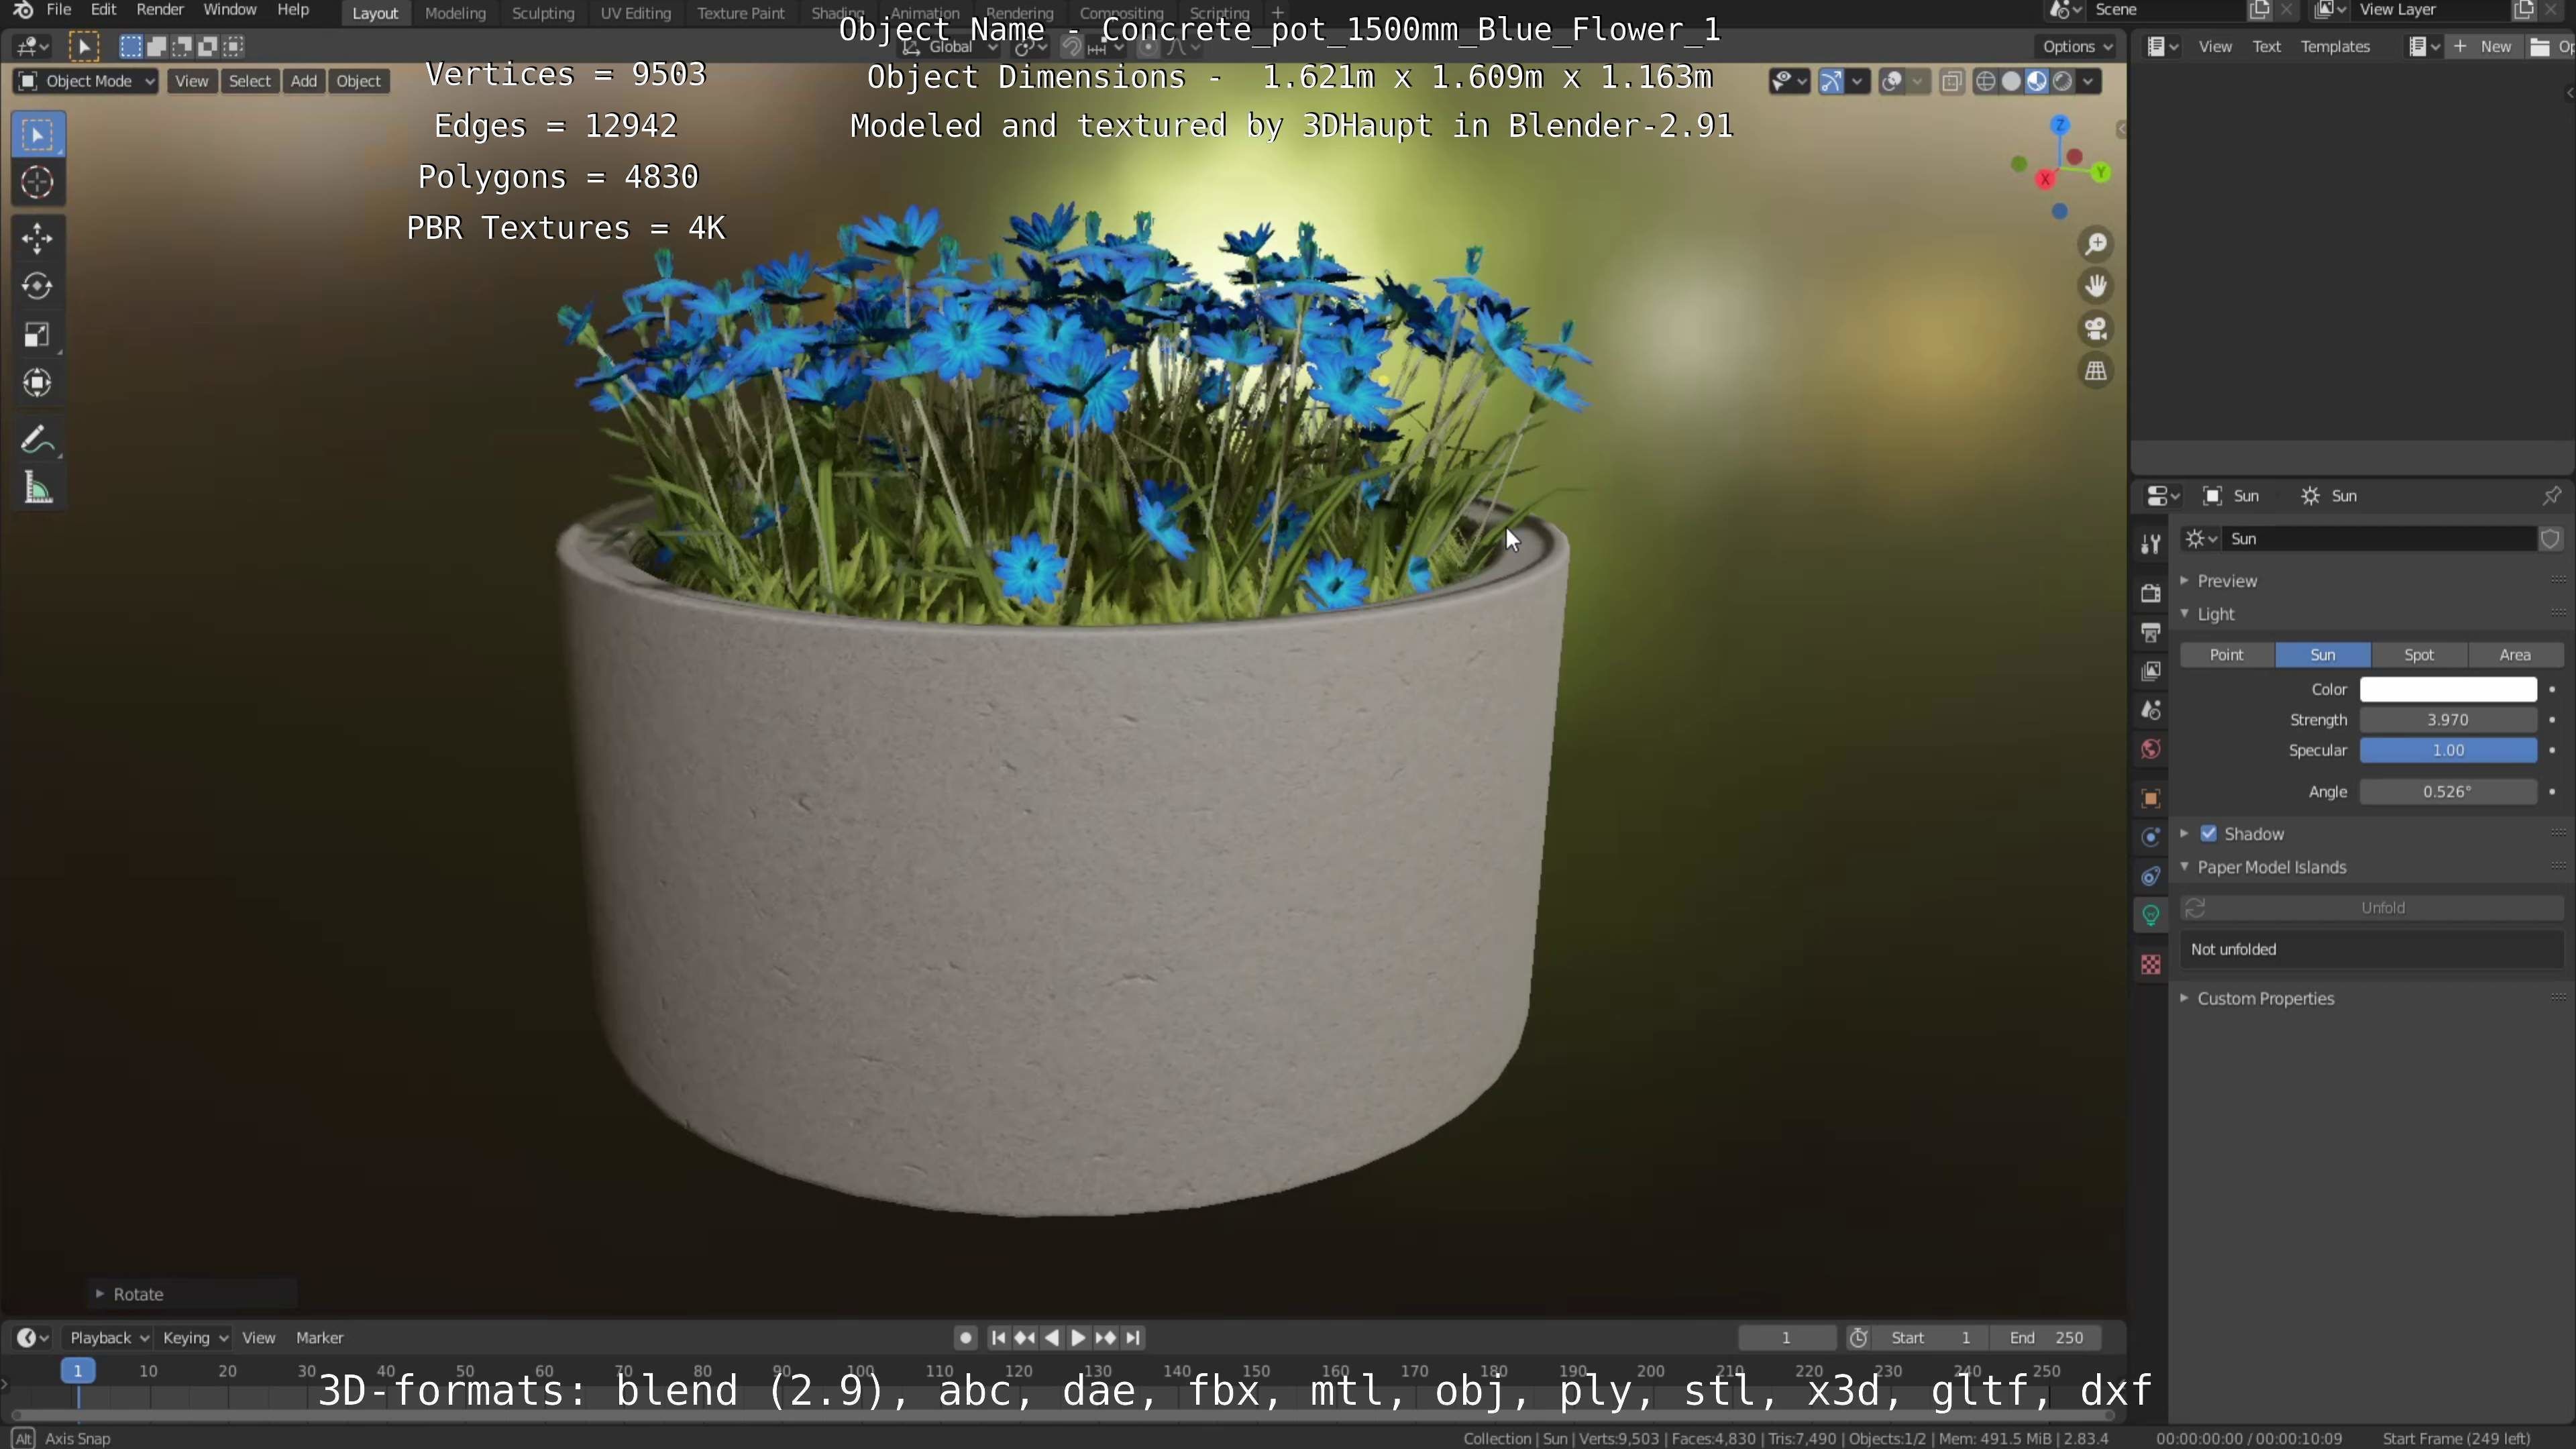Open the viewport Options dropdown

2077,46
